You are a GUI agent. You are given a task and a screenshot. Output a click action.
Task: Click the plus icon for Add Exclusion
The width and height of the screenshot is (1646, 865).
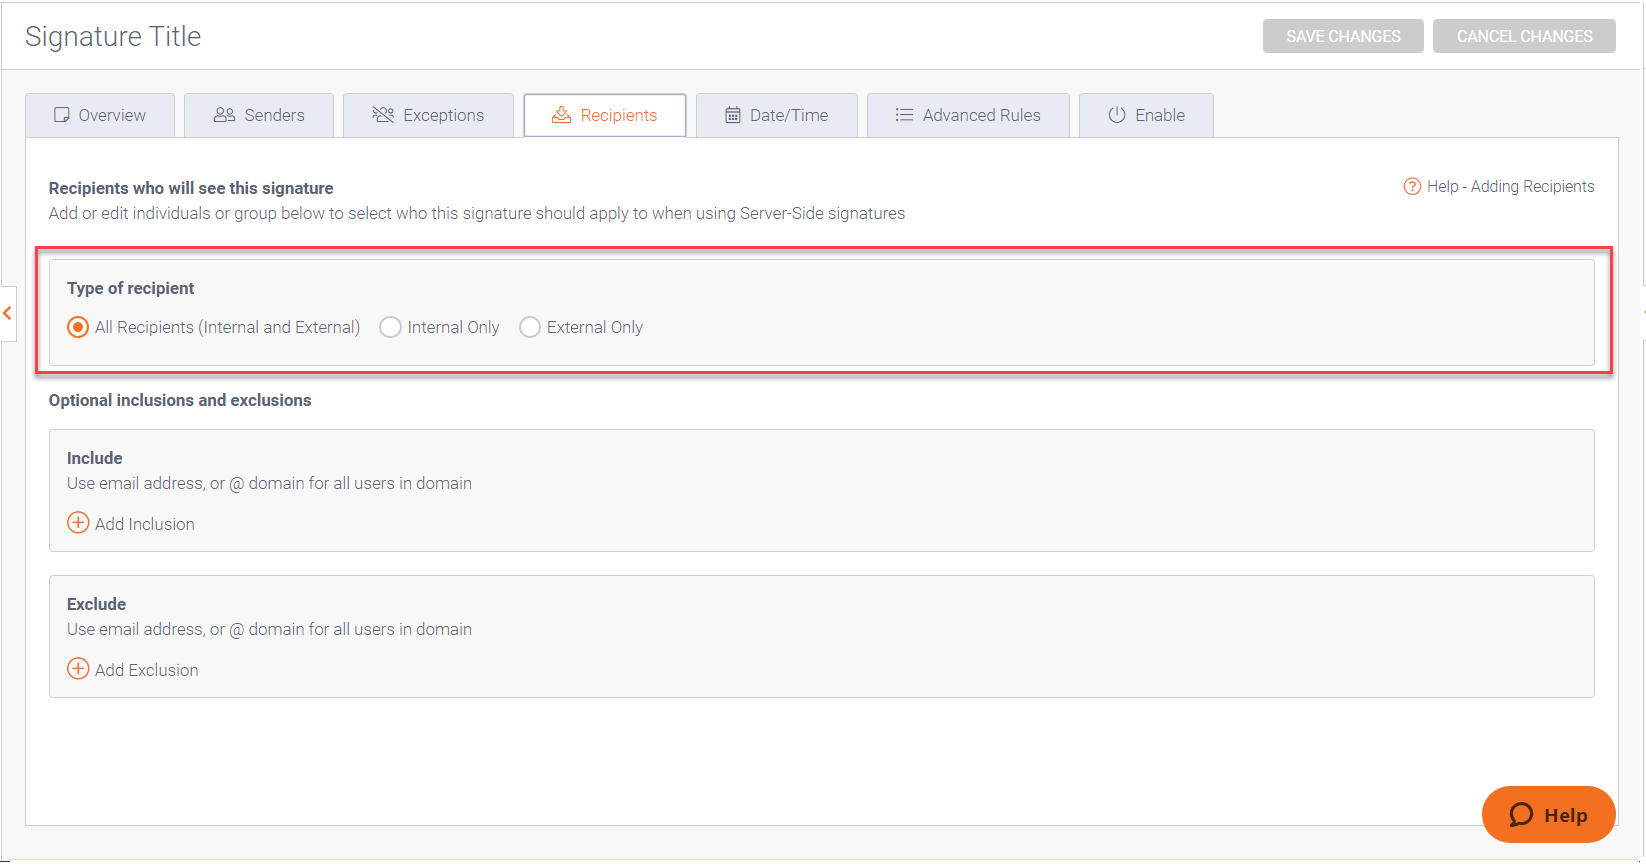pyautogui.click(x=78, y=669)
